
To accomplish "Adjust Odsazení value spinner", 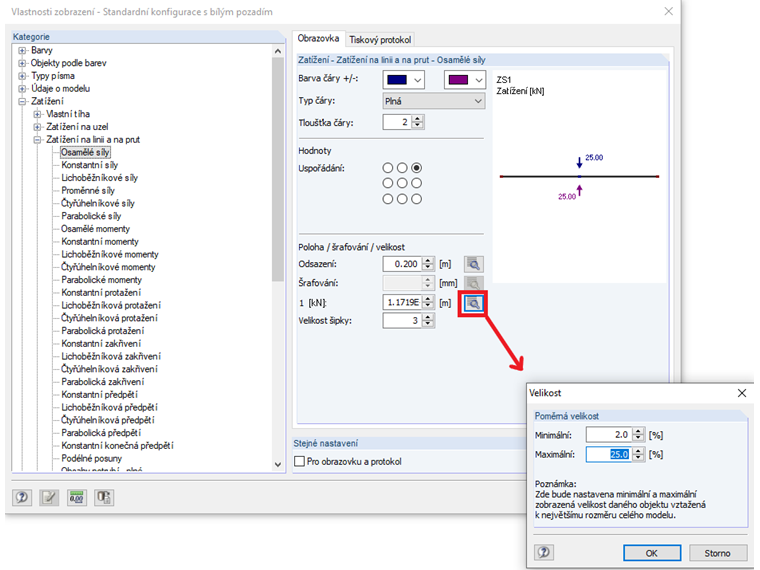I will click(428, 264).
